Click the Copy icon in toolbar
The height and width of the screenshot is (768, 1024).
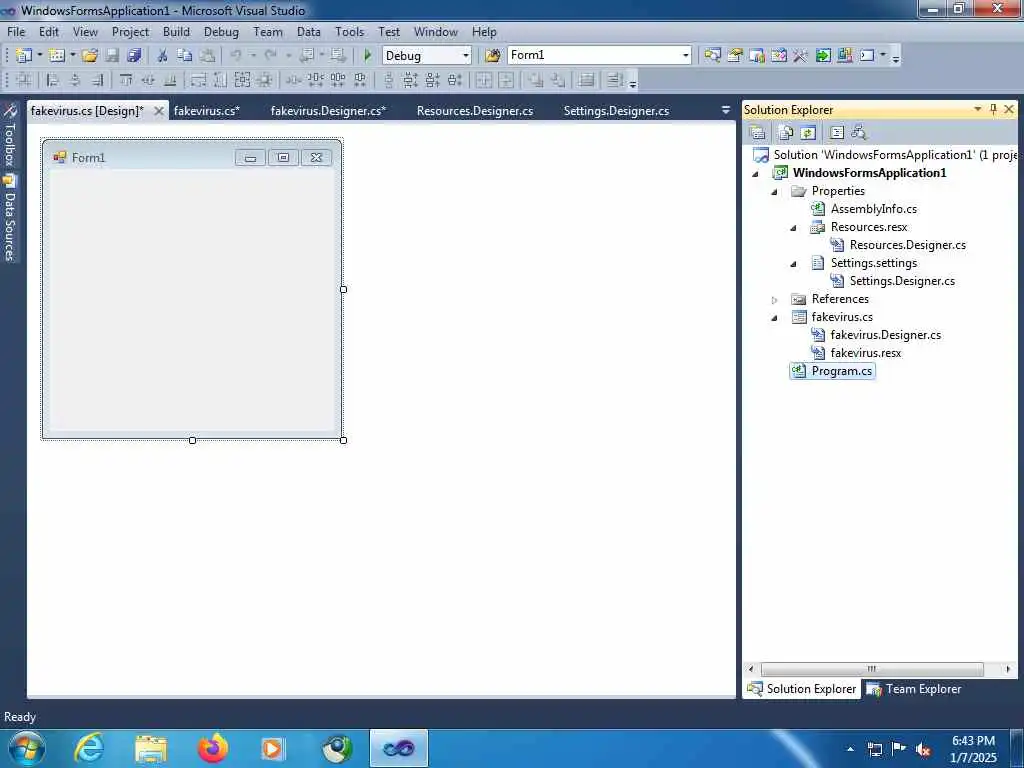coord(185,56)
